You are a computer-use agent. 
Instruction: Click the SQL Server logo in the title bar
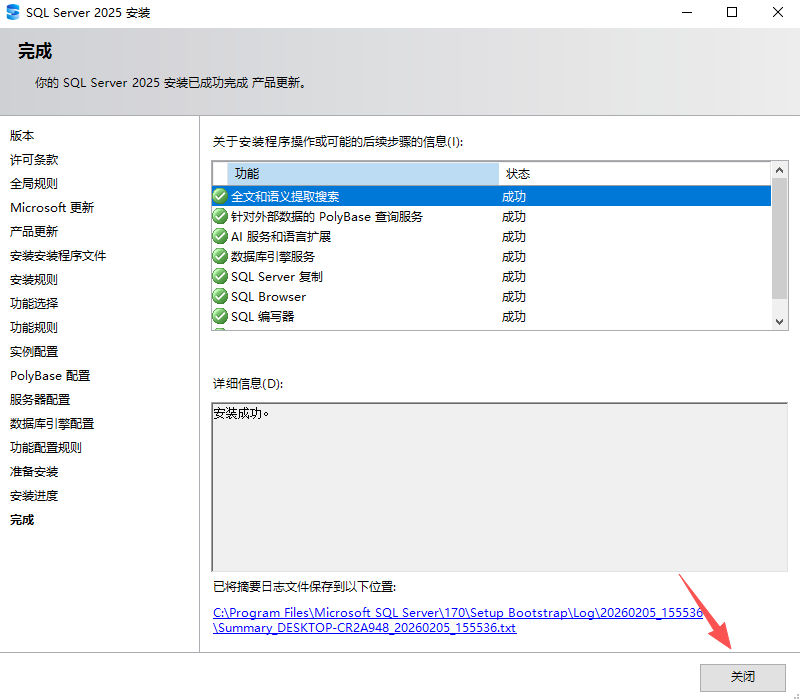[14, 13]
